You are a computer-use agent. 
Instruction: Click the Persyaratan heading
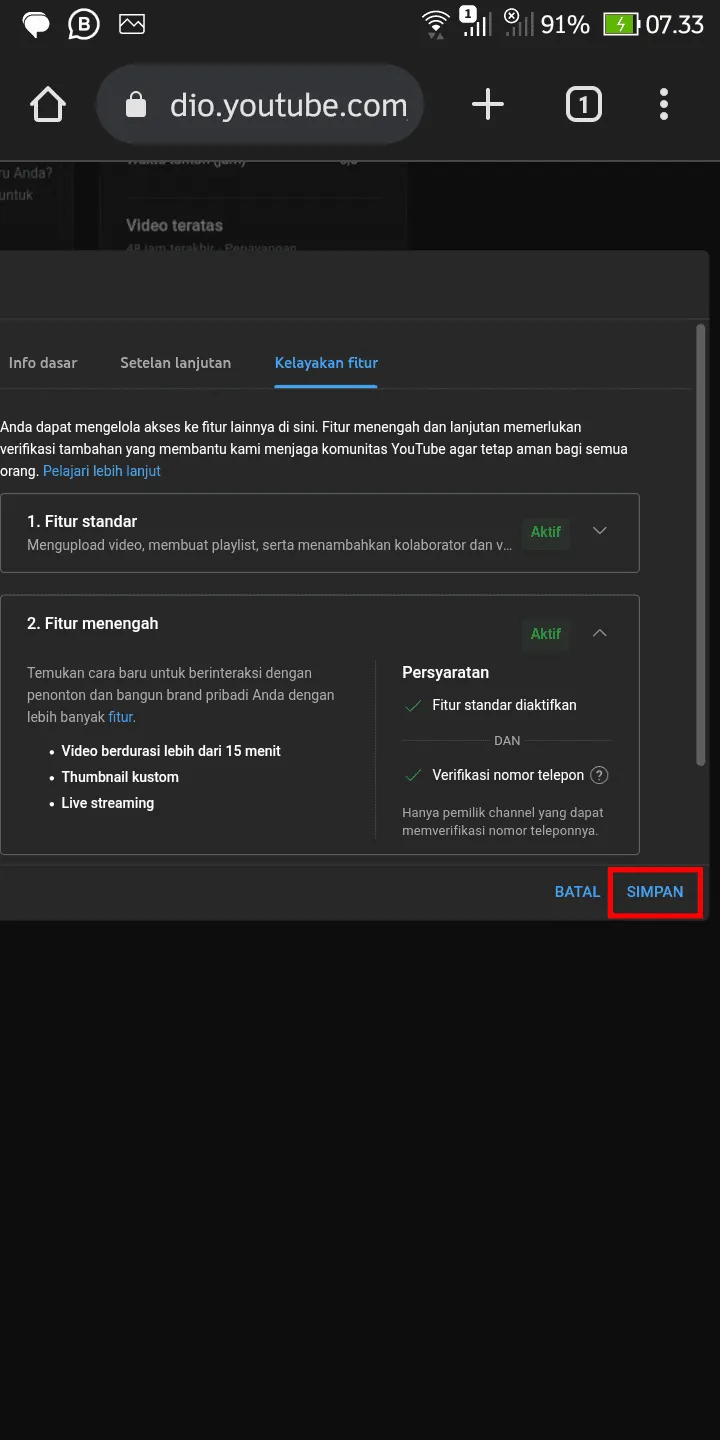446,673
